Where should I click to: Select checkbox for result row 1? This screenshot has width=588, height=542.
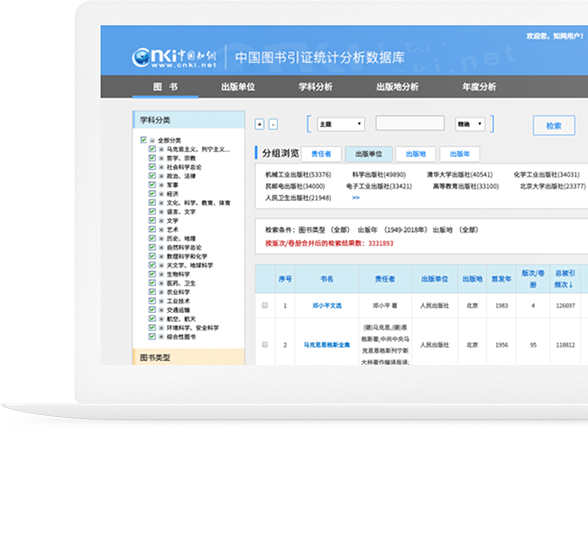(x=265, y=305)
